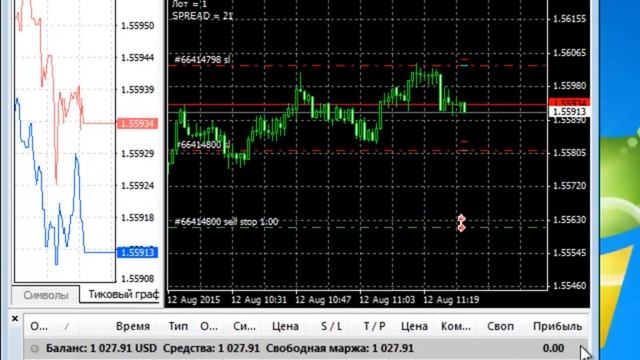Click the Баланс: 1 027.91 USD text
Image resolution: width=640 pixels, height=360 pixels.
tap(101, 349)
